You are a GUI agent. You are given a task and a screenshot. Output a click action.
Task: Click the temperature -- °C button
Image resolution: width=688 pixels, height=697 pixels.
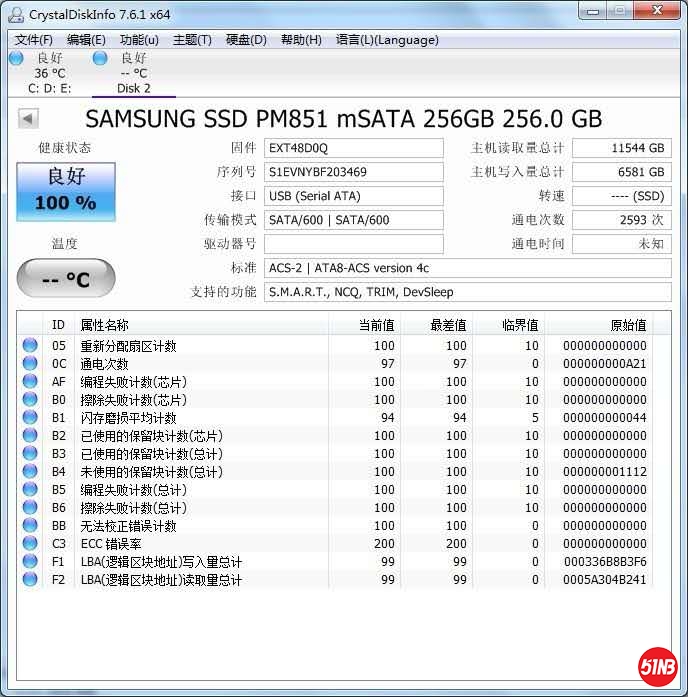tap(66, 279)
